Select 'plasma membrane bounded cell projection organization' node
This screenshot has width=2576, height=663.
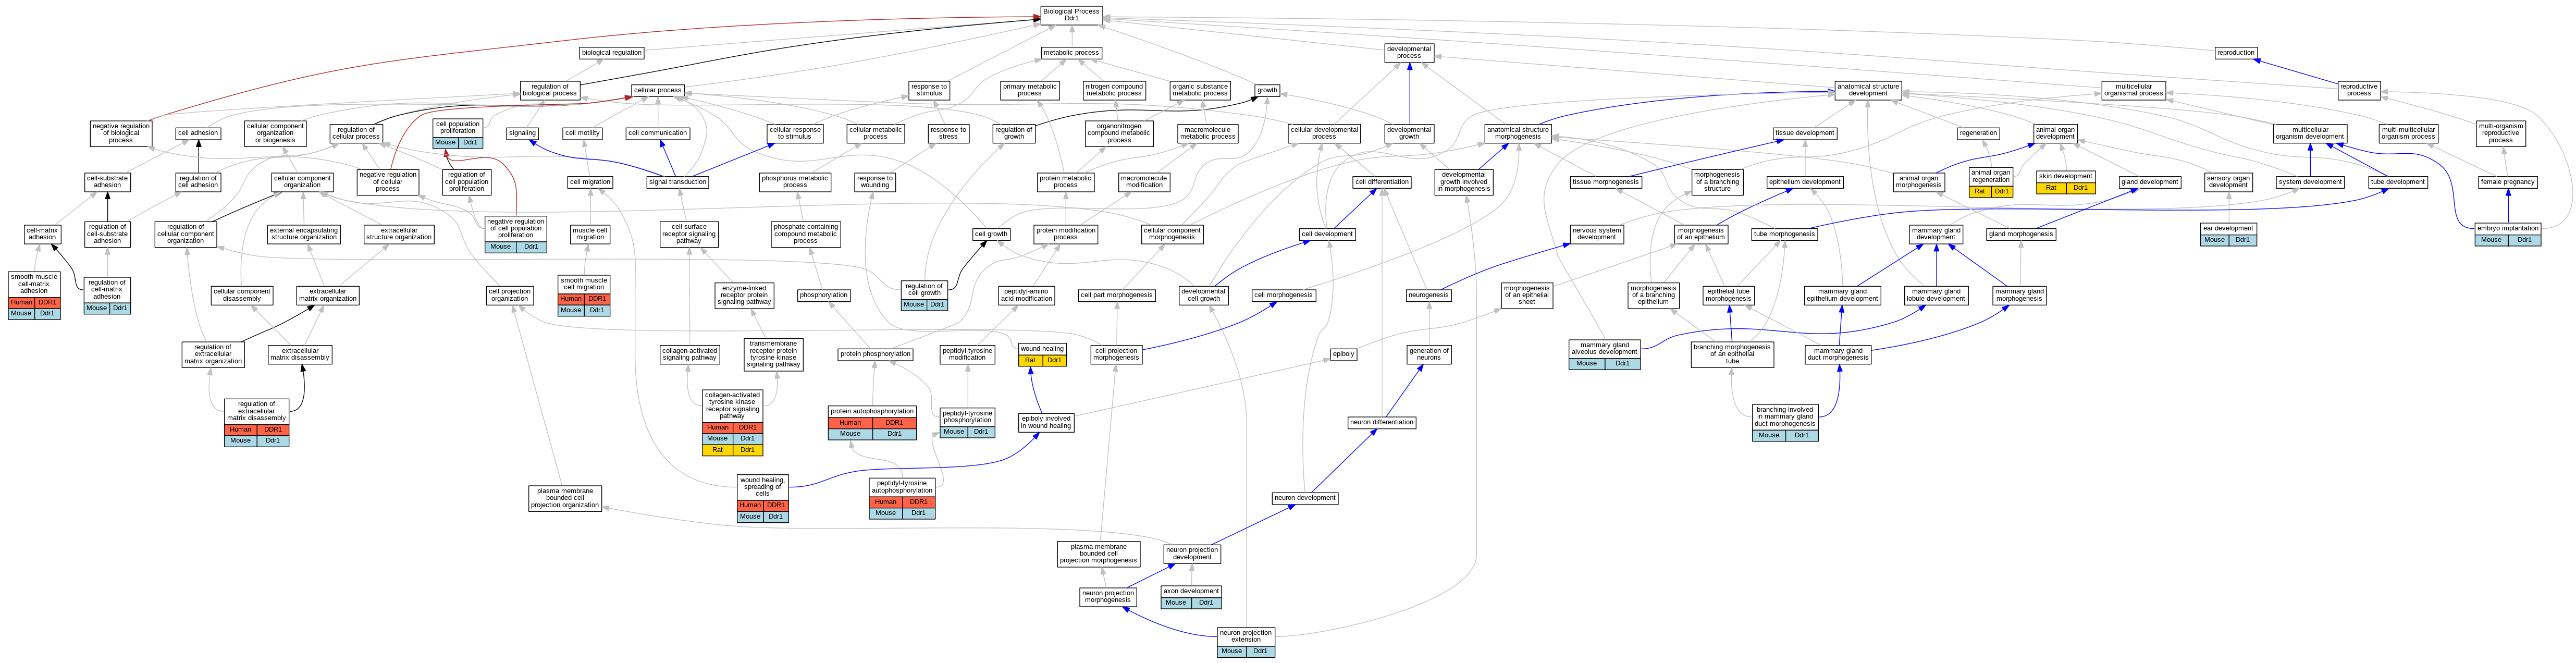tap(565, 498)
